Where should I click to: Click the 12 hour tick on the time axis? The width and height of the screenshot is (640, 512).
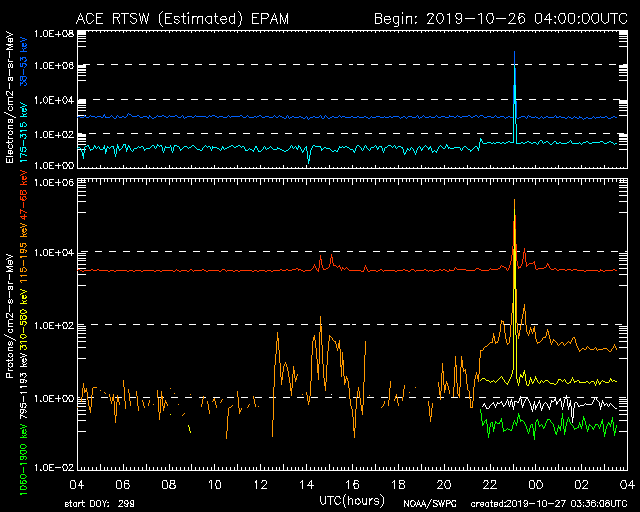click(260, 484)
